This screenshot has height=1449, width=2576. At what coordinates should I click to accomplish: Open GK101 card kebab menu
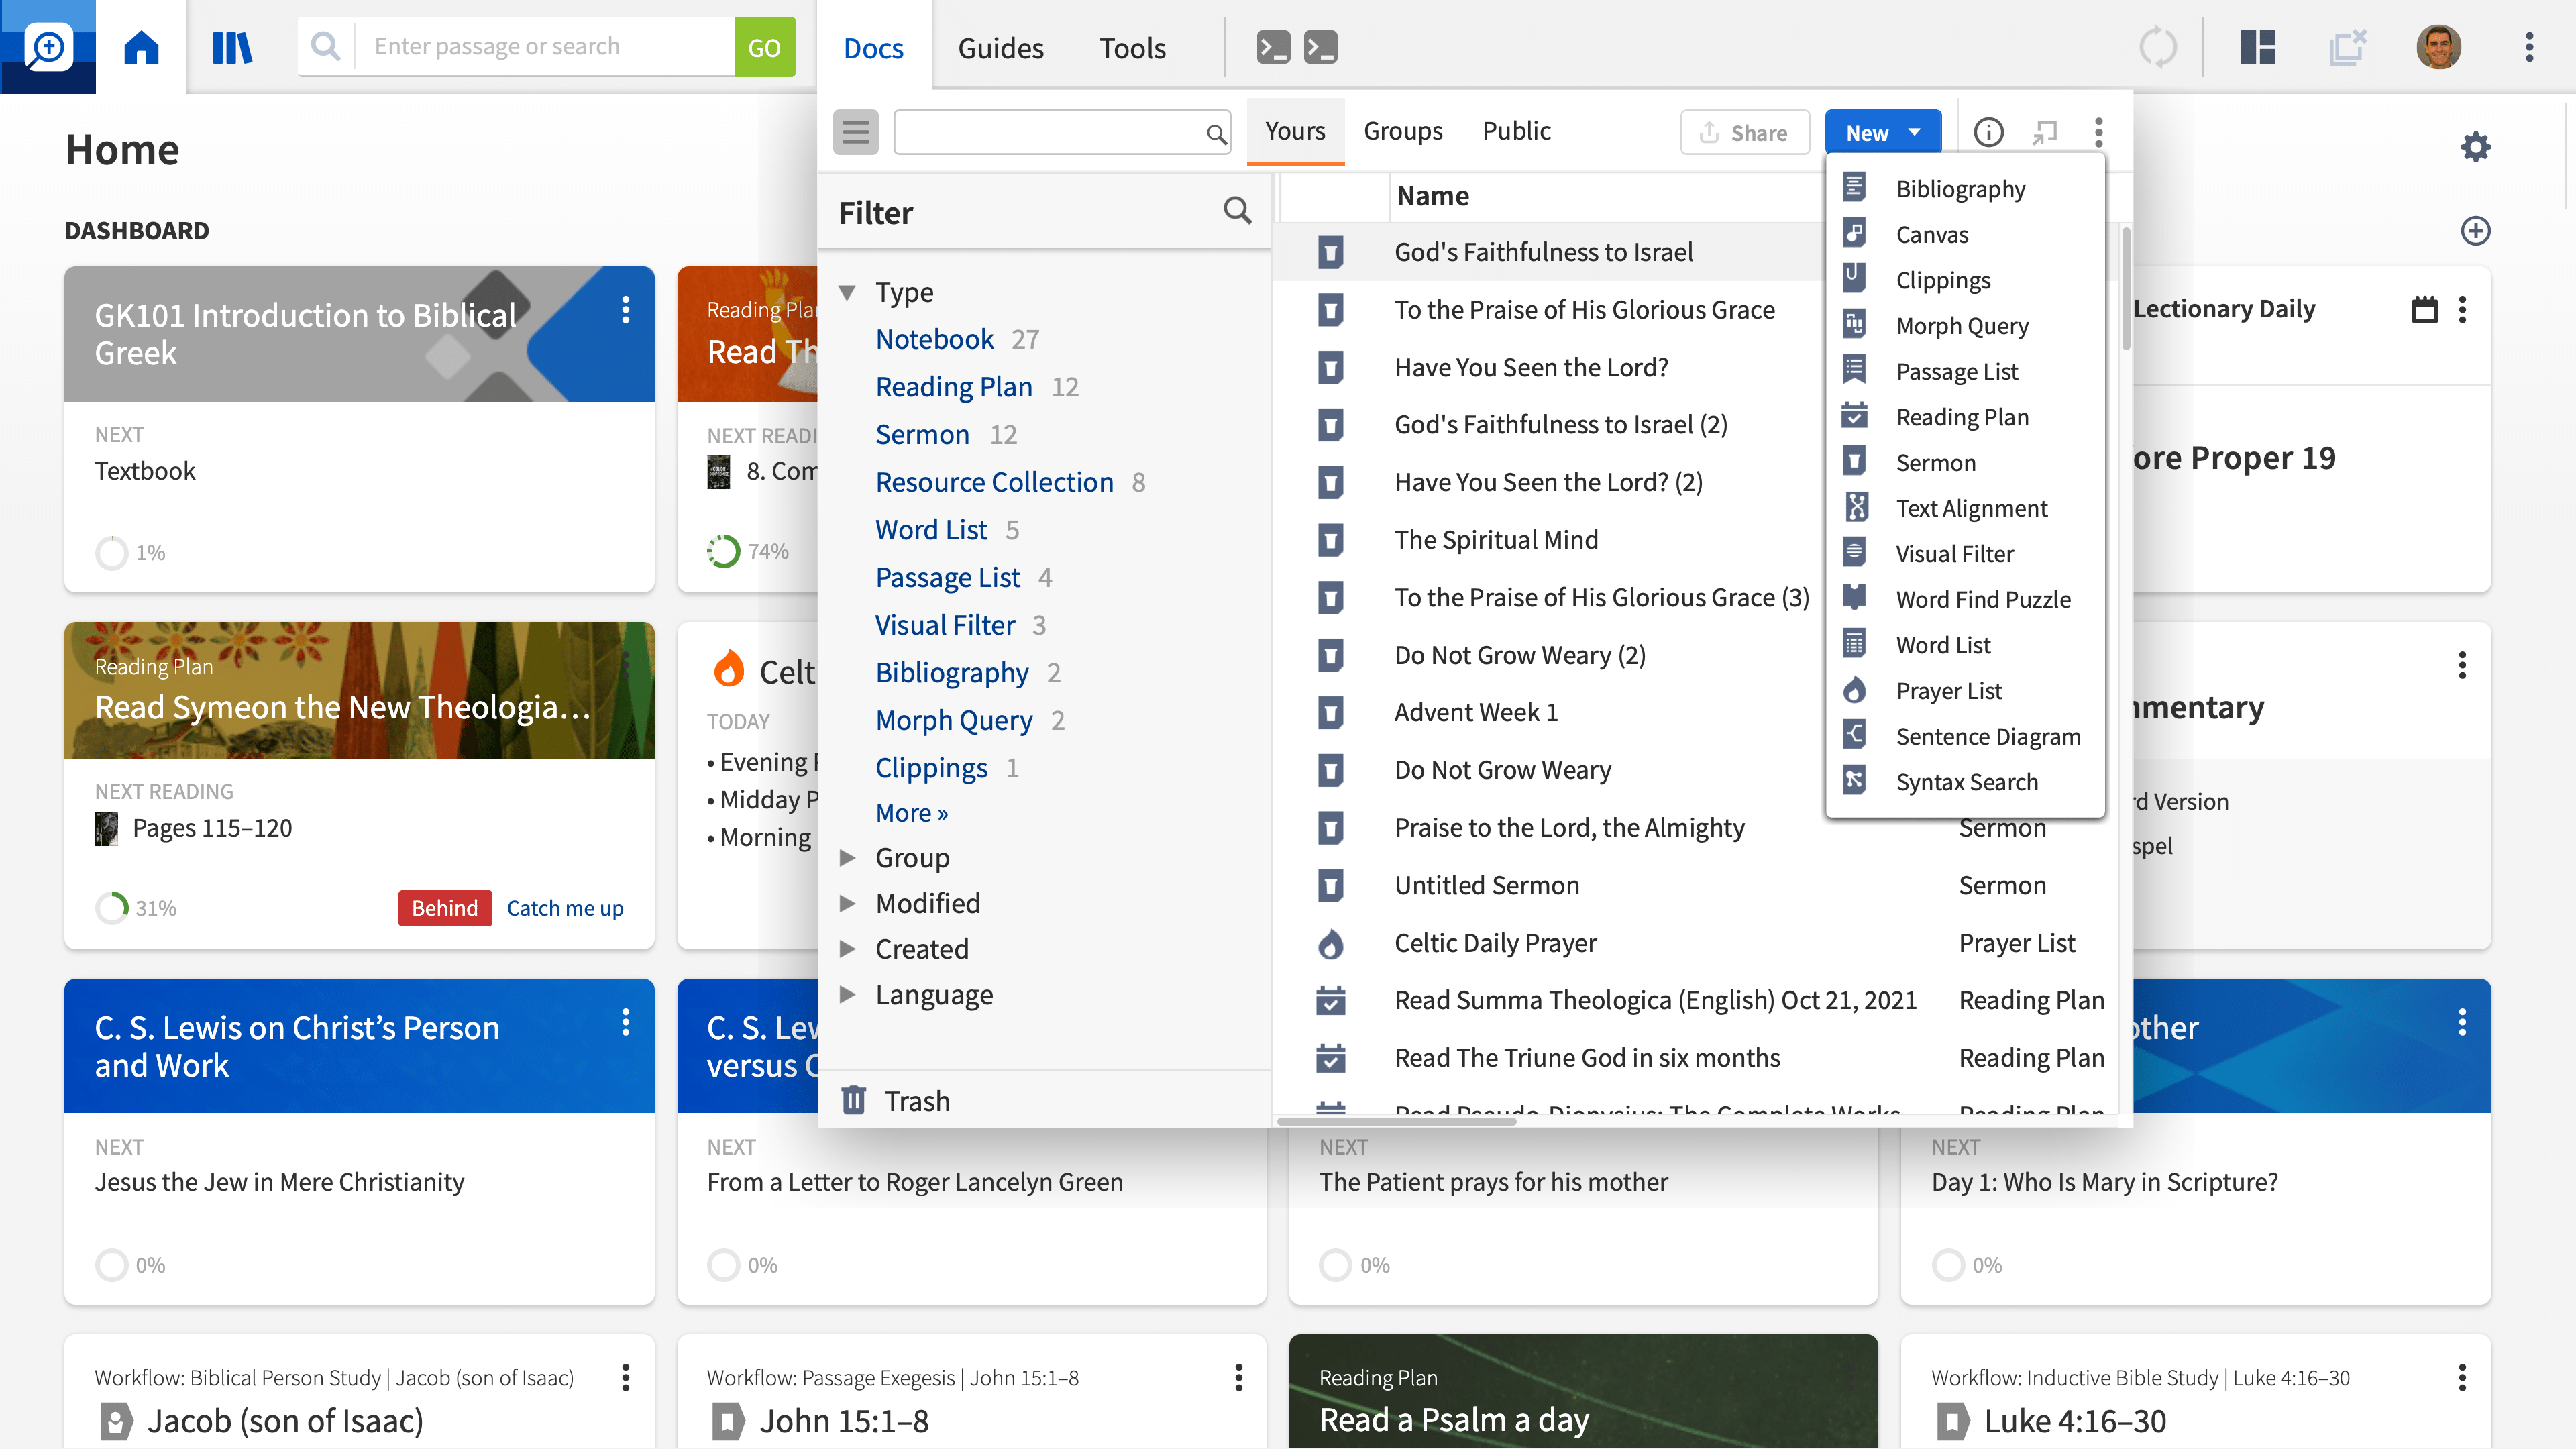click(625, 310)
